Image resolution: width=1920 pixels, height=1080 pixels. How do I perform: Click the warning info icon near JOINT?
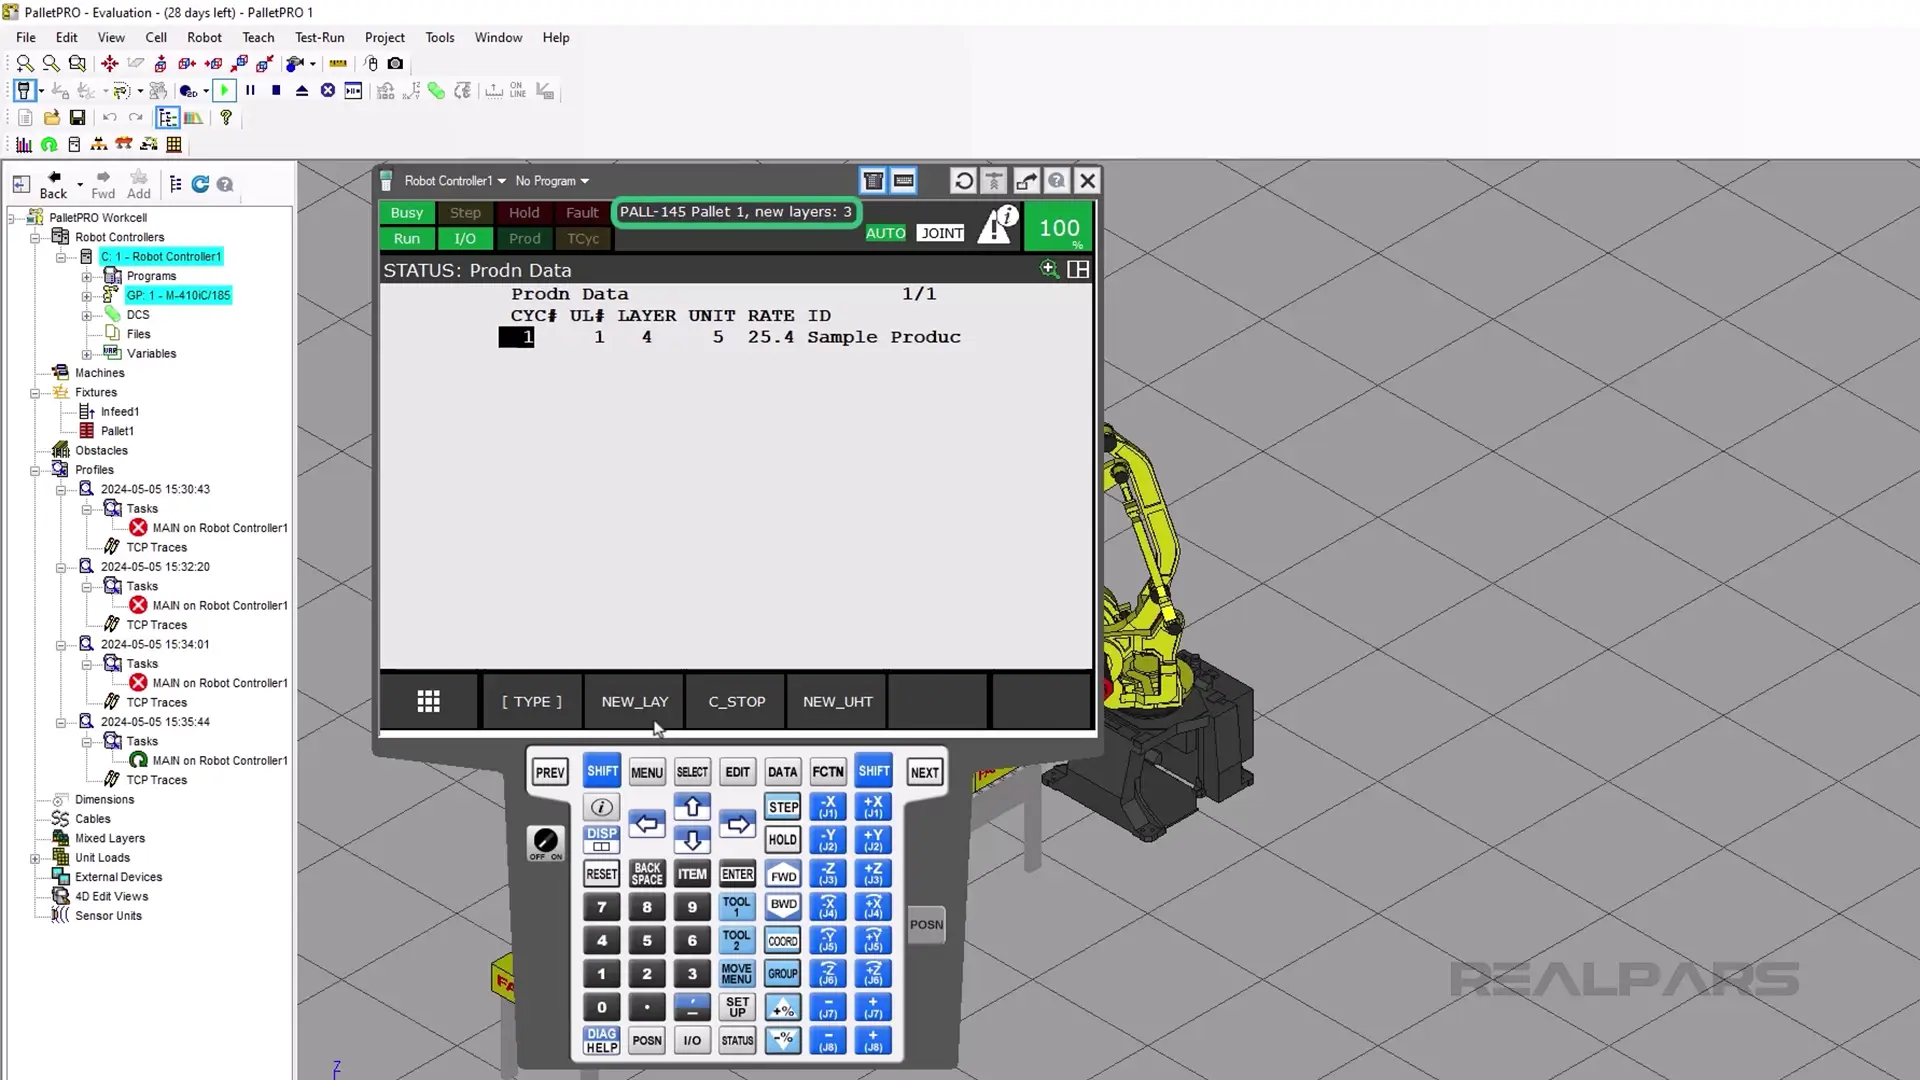tap(997, 225)
